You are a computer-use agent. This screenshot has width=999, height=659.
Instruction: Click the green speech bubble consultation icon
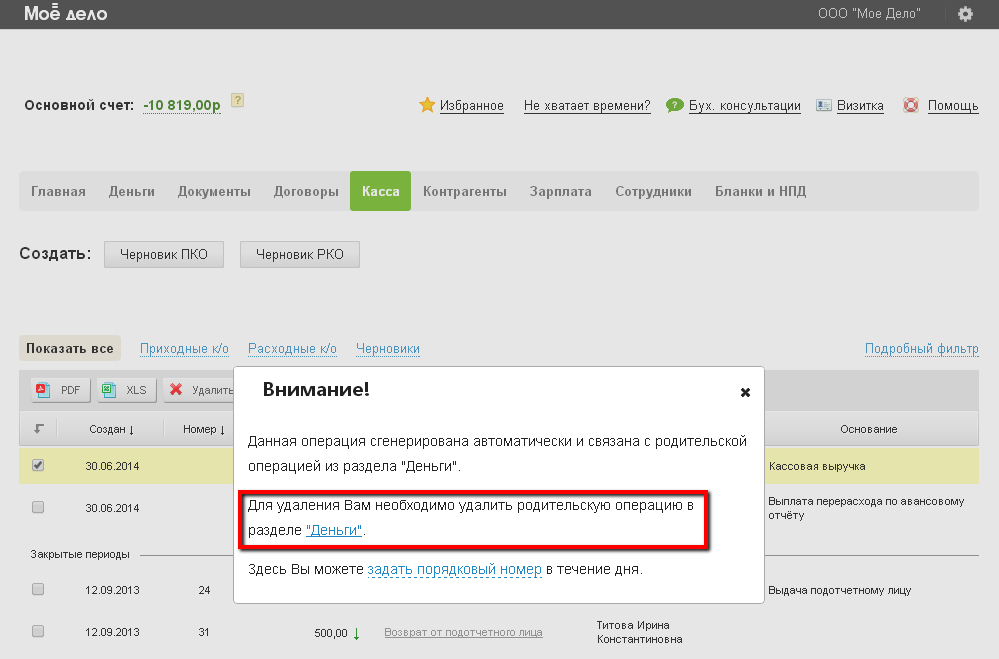click(x=674, y=105)
